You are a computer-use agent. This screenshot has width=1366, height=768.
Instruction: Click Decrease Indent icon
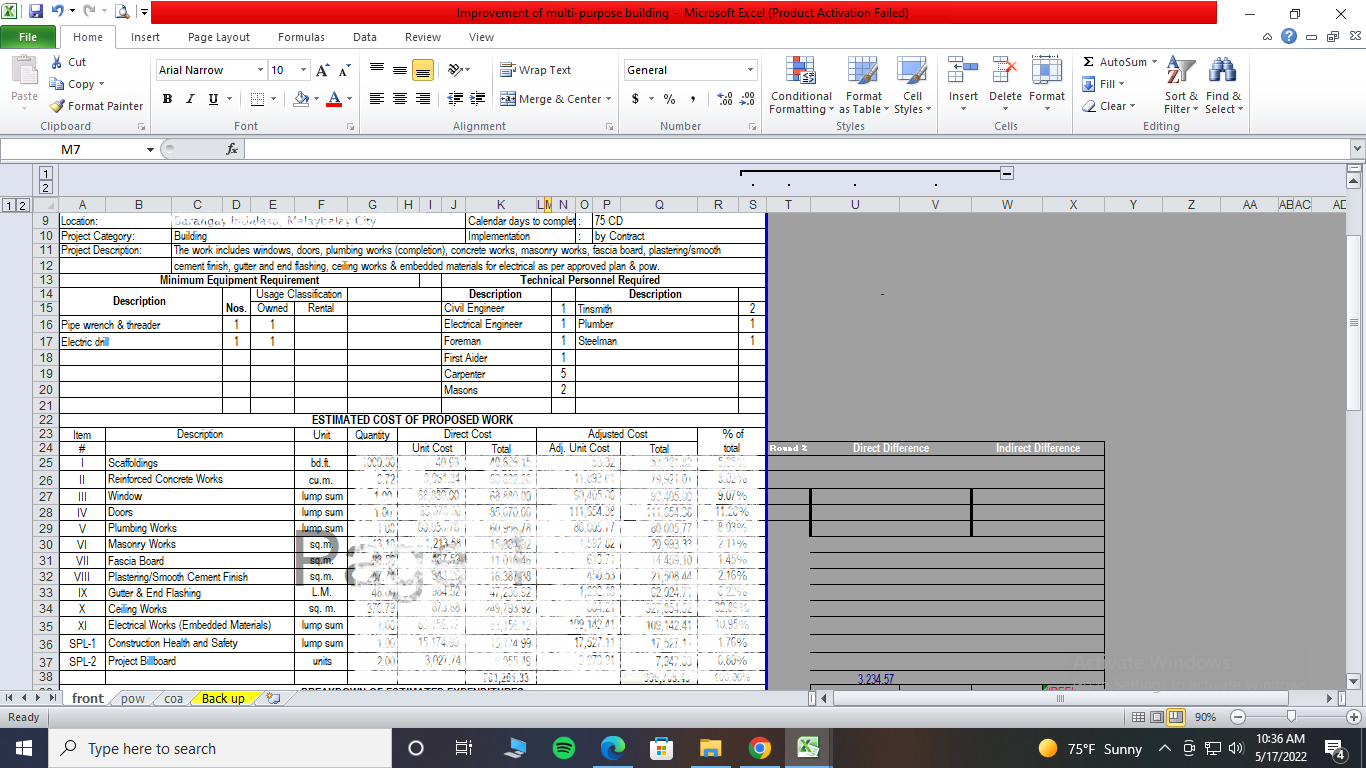(455, 99)
